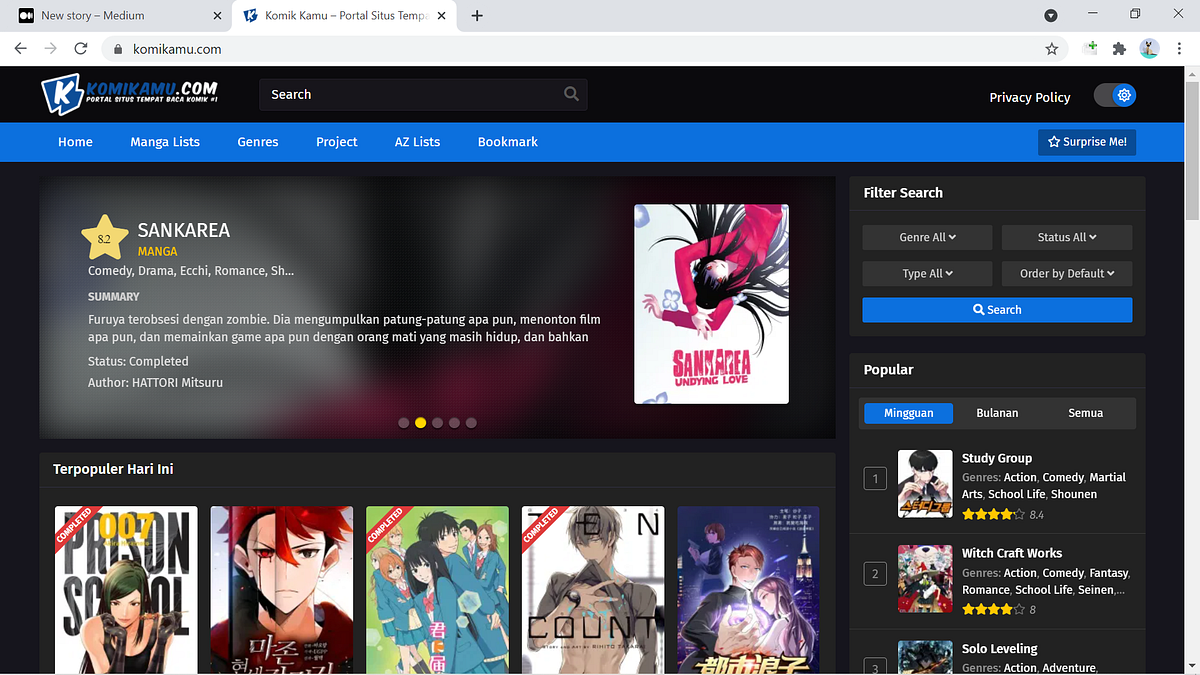
Task: Click the Study Group thumbnail
Action: click(925, 484)
